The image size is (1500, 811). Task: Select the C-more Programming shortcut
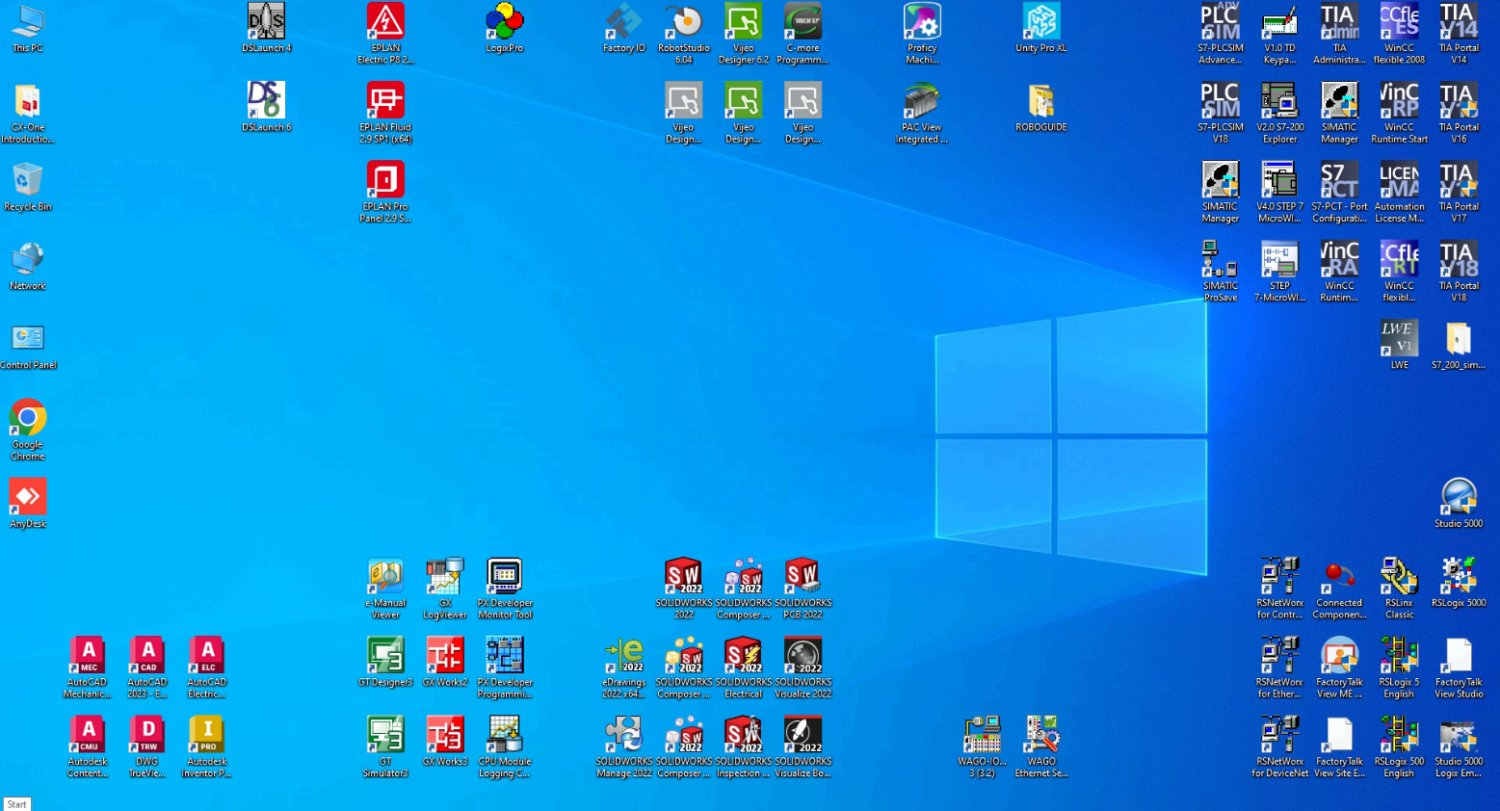pos(803,22)
